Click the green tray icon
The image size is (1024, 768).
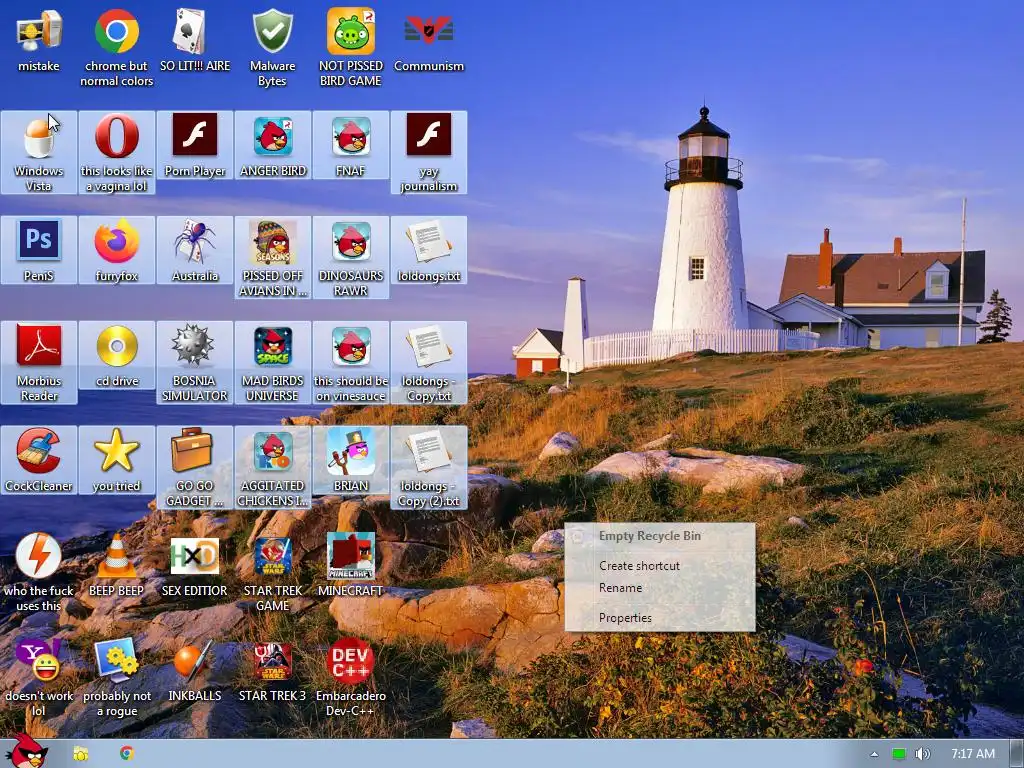(899, 754)
